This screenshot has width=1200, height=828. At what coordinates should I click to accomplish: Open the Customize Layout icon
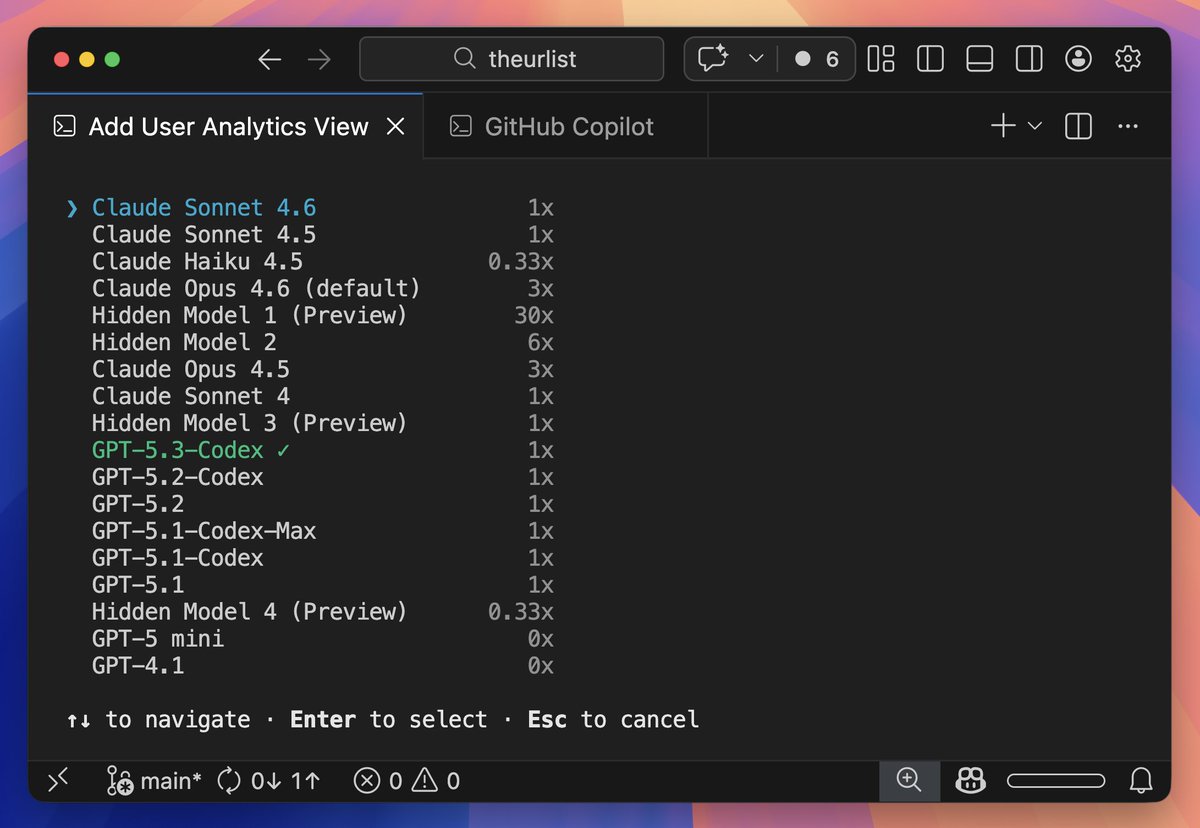[881, 59]
